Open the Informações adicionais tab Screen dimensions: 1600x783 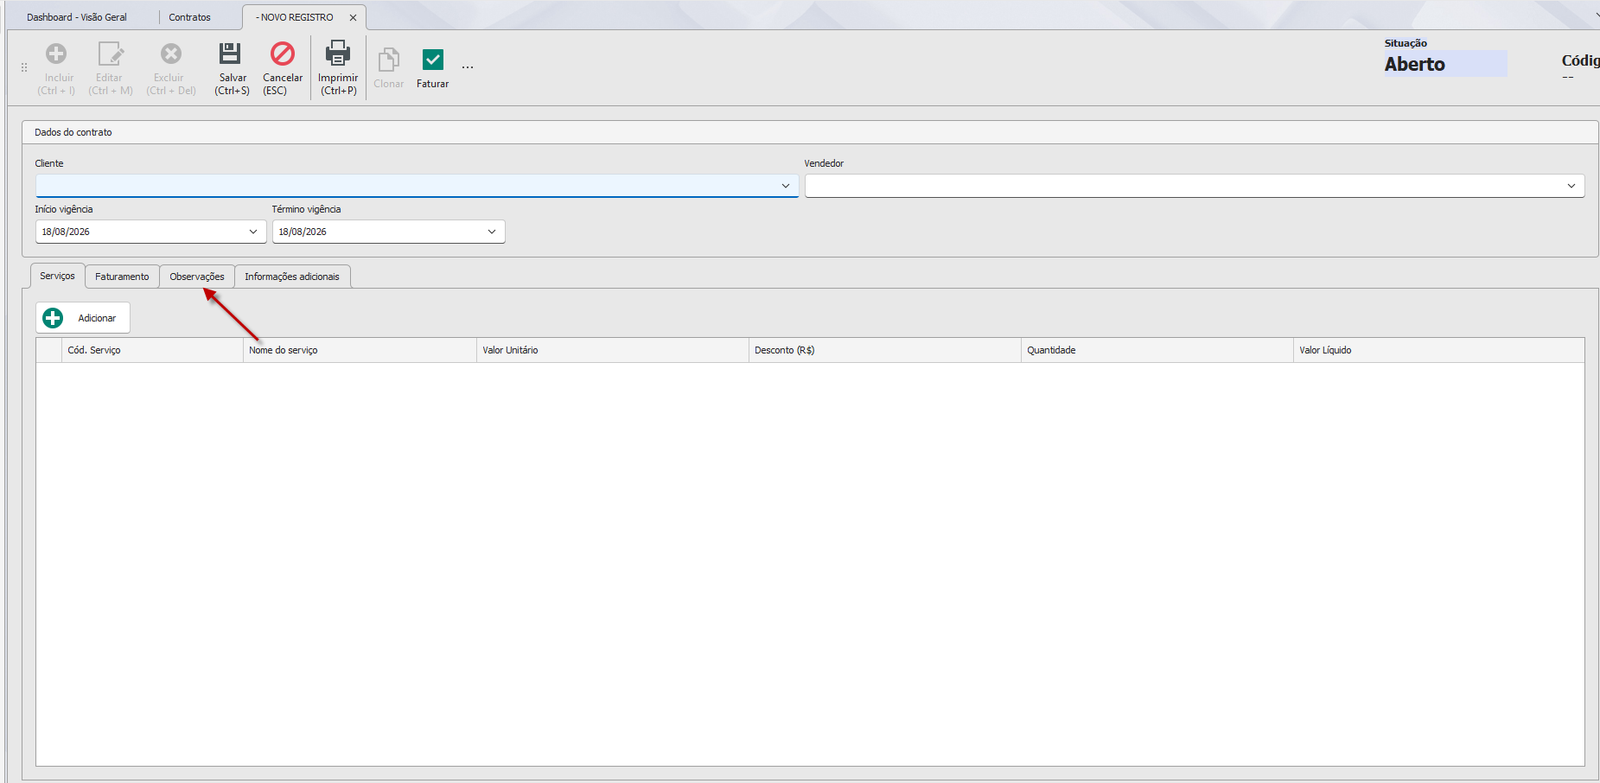(292, 277)
